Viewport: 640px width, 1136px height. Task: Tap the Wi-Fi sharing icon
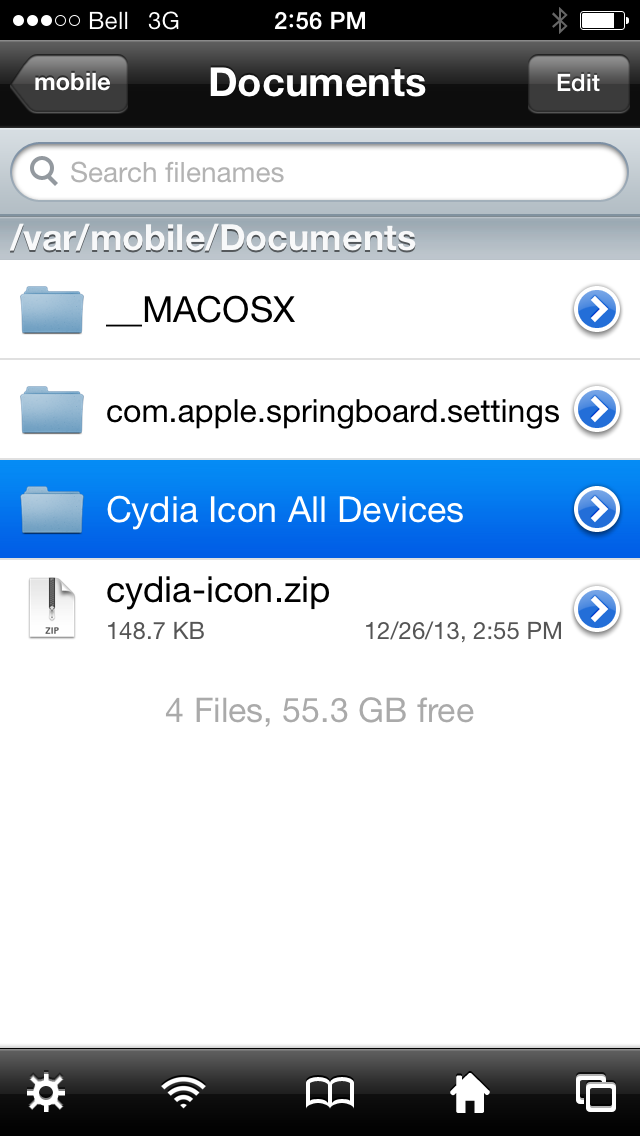[x=183, y=1092]
